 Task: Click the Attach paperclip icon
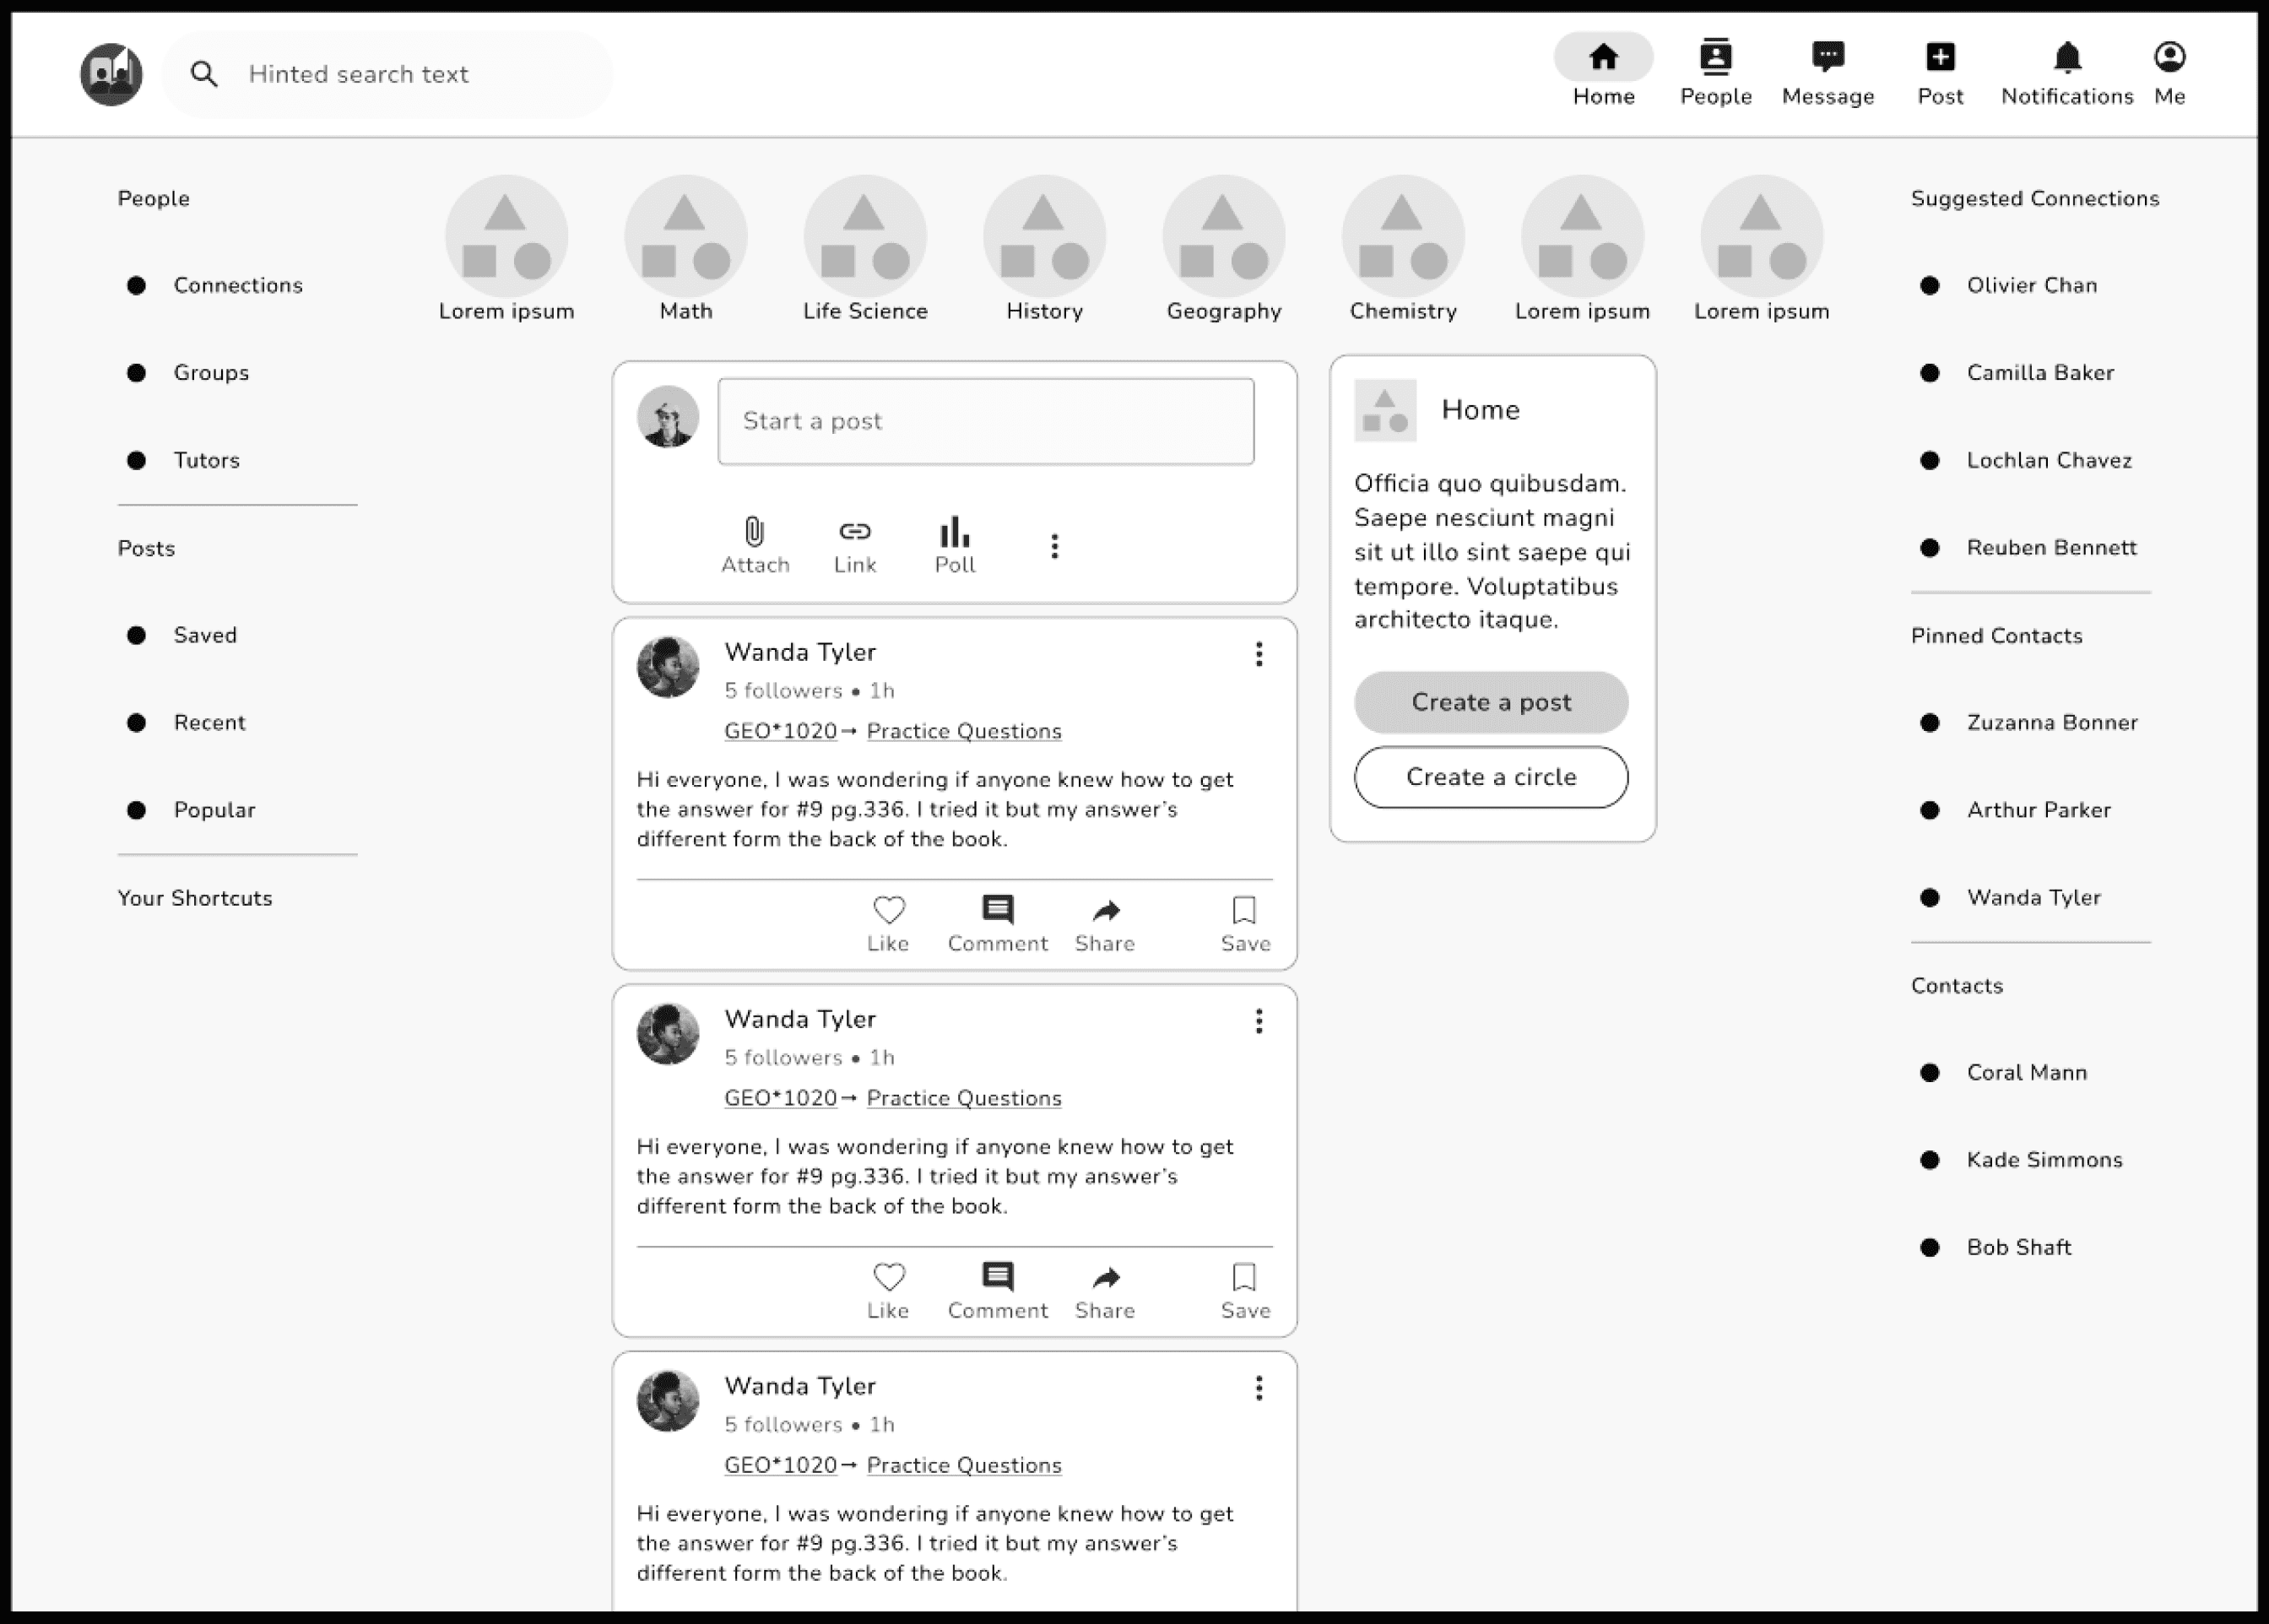[755, 531]
